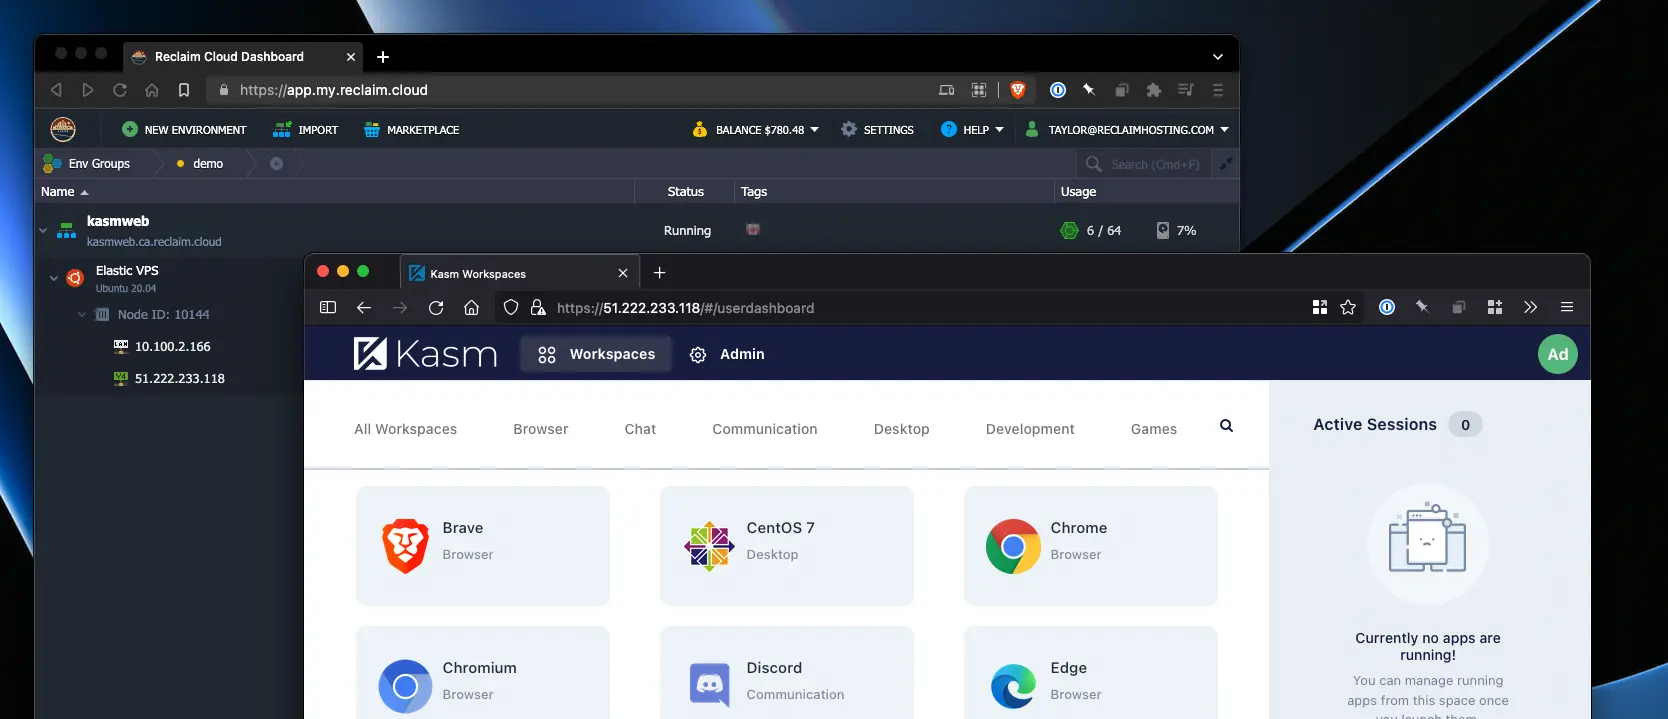Select public IP 51.222.233.118 row
The height and width of the screenshot is (719, 1668).
pos(179,378)
